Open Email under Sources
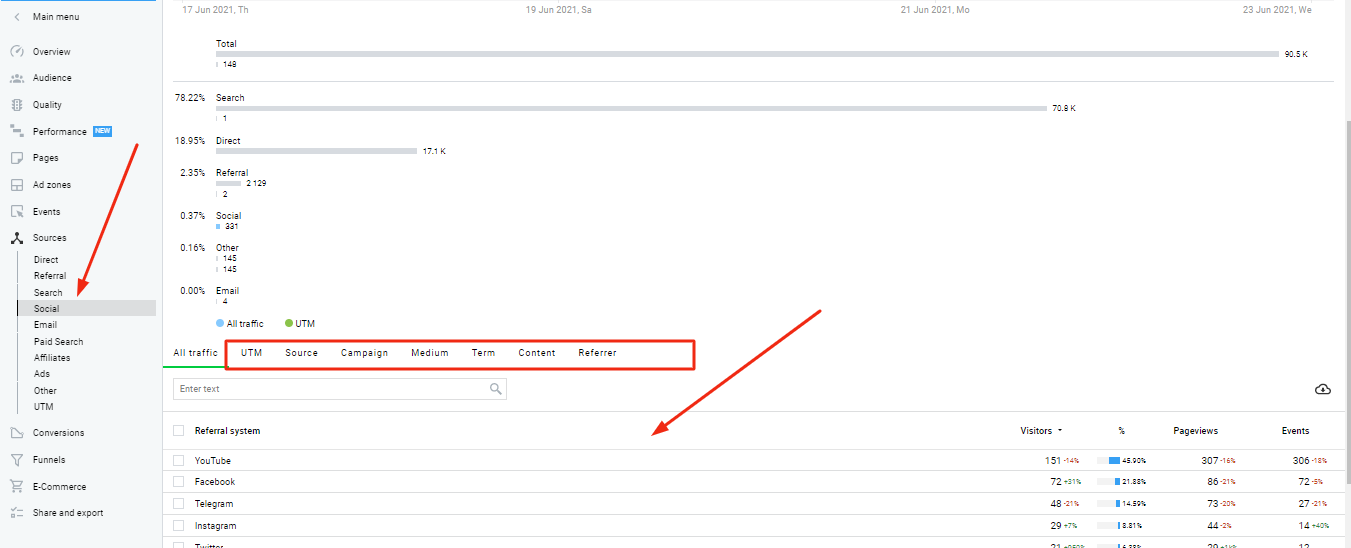Screen dimensions: 1351x548 [x=45, y=325]
